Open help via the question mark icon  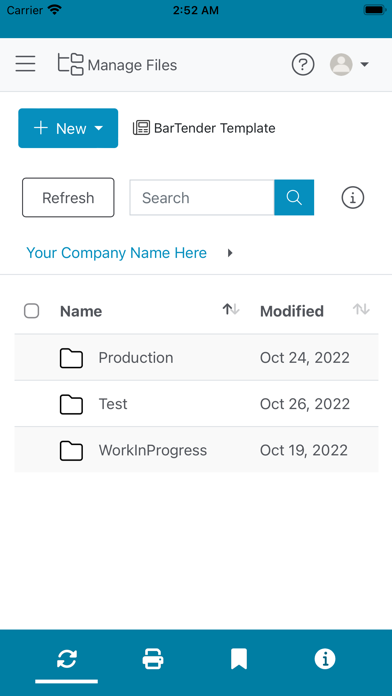(x=303, y=65)
